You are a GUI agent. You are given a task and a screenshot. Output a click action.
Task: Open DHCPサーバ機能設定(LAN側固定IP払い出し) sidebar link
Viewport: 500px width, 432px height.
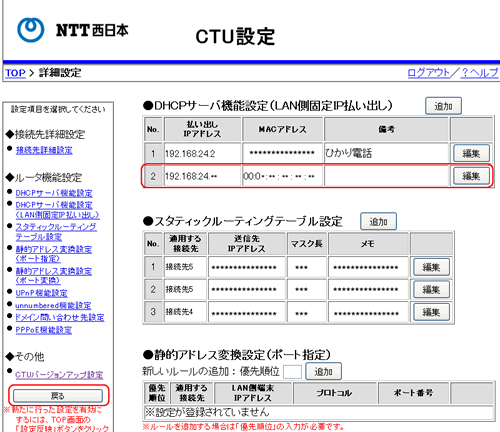point(57,210)
